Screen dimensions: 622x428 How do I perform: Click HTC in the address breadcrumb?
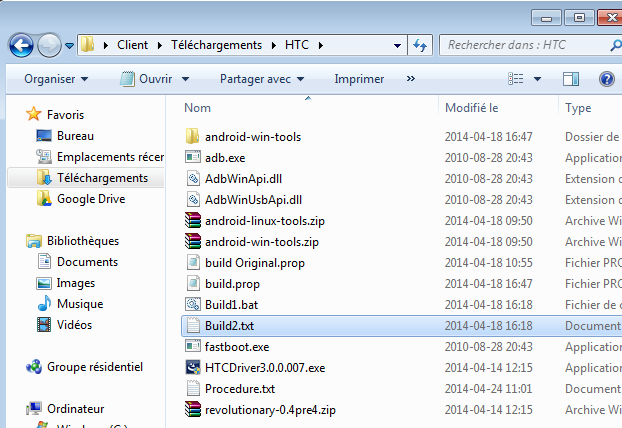[x=297, y=45]
